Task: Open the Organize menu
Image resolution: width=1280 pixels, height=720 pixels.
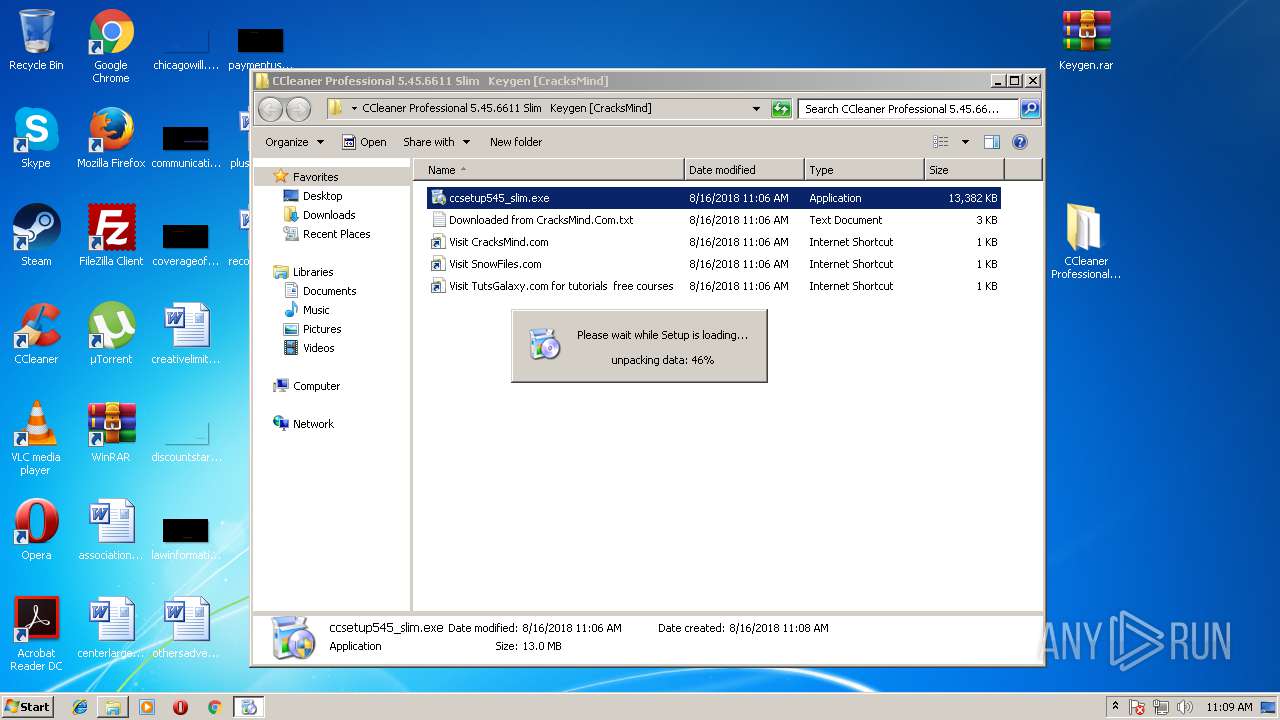Action: (294, 142)
